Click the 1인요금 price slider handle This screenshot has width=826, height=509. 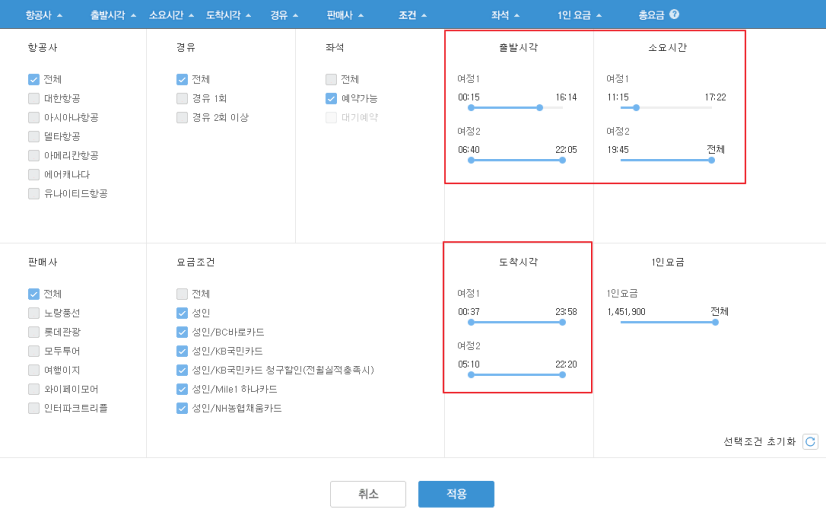click(x=715, y=322)
